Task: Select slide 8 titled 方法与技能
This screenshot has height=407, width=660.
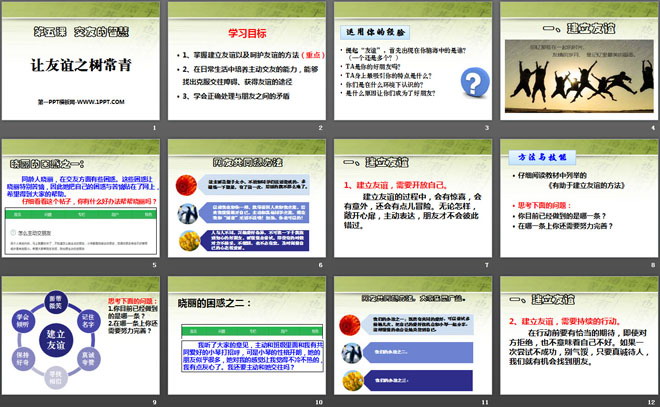Action: point(579,198)
